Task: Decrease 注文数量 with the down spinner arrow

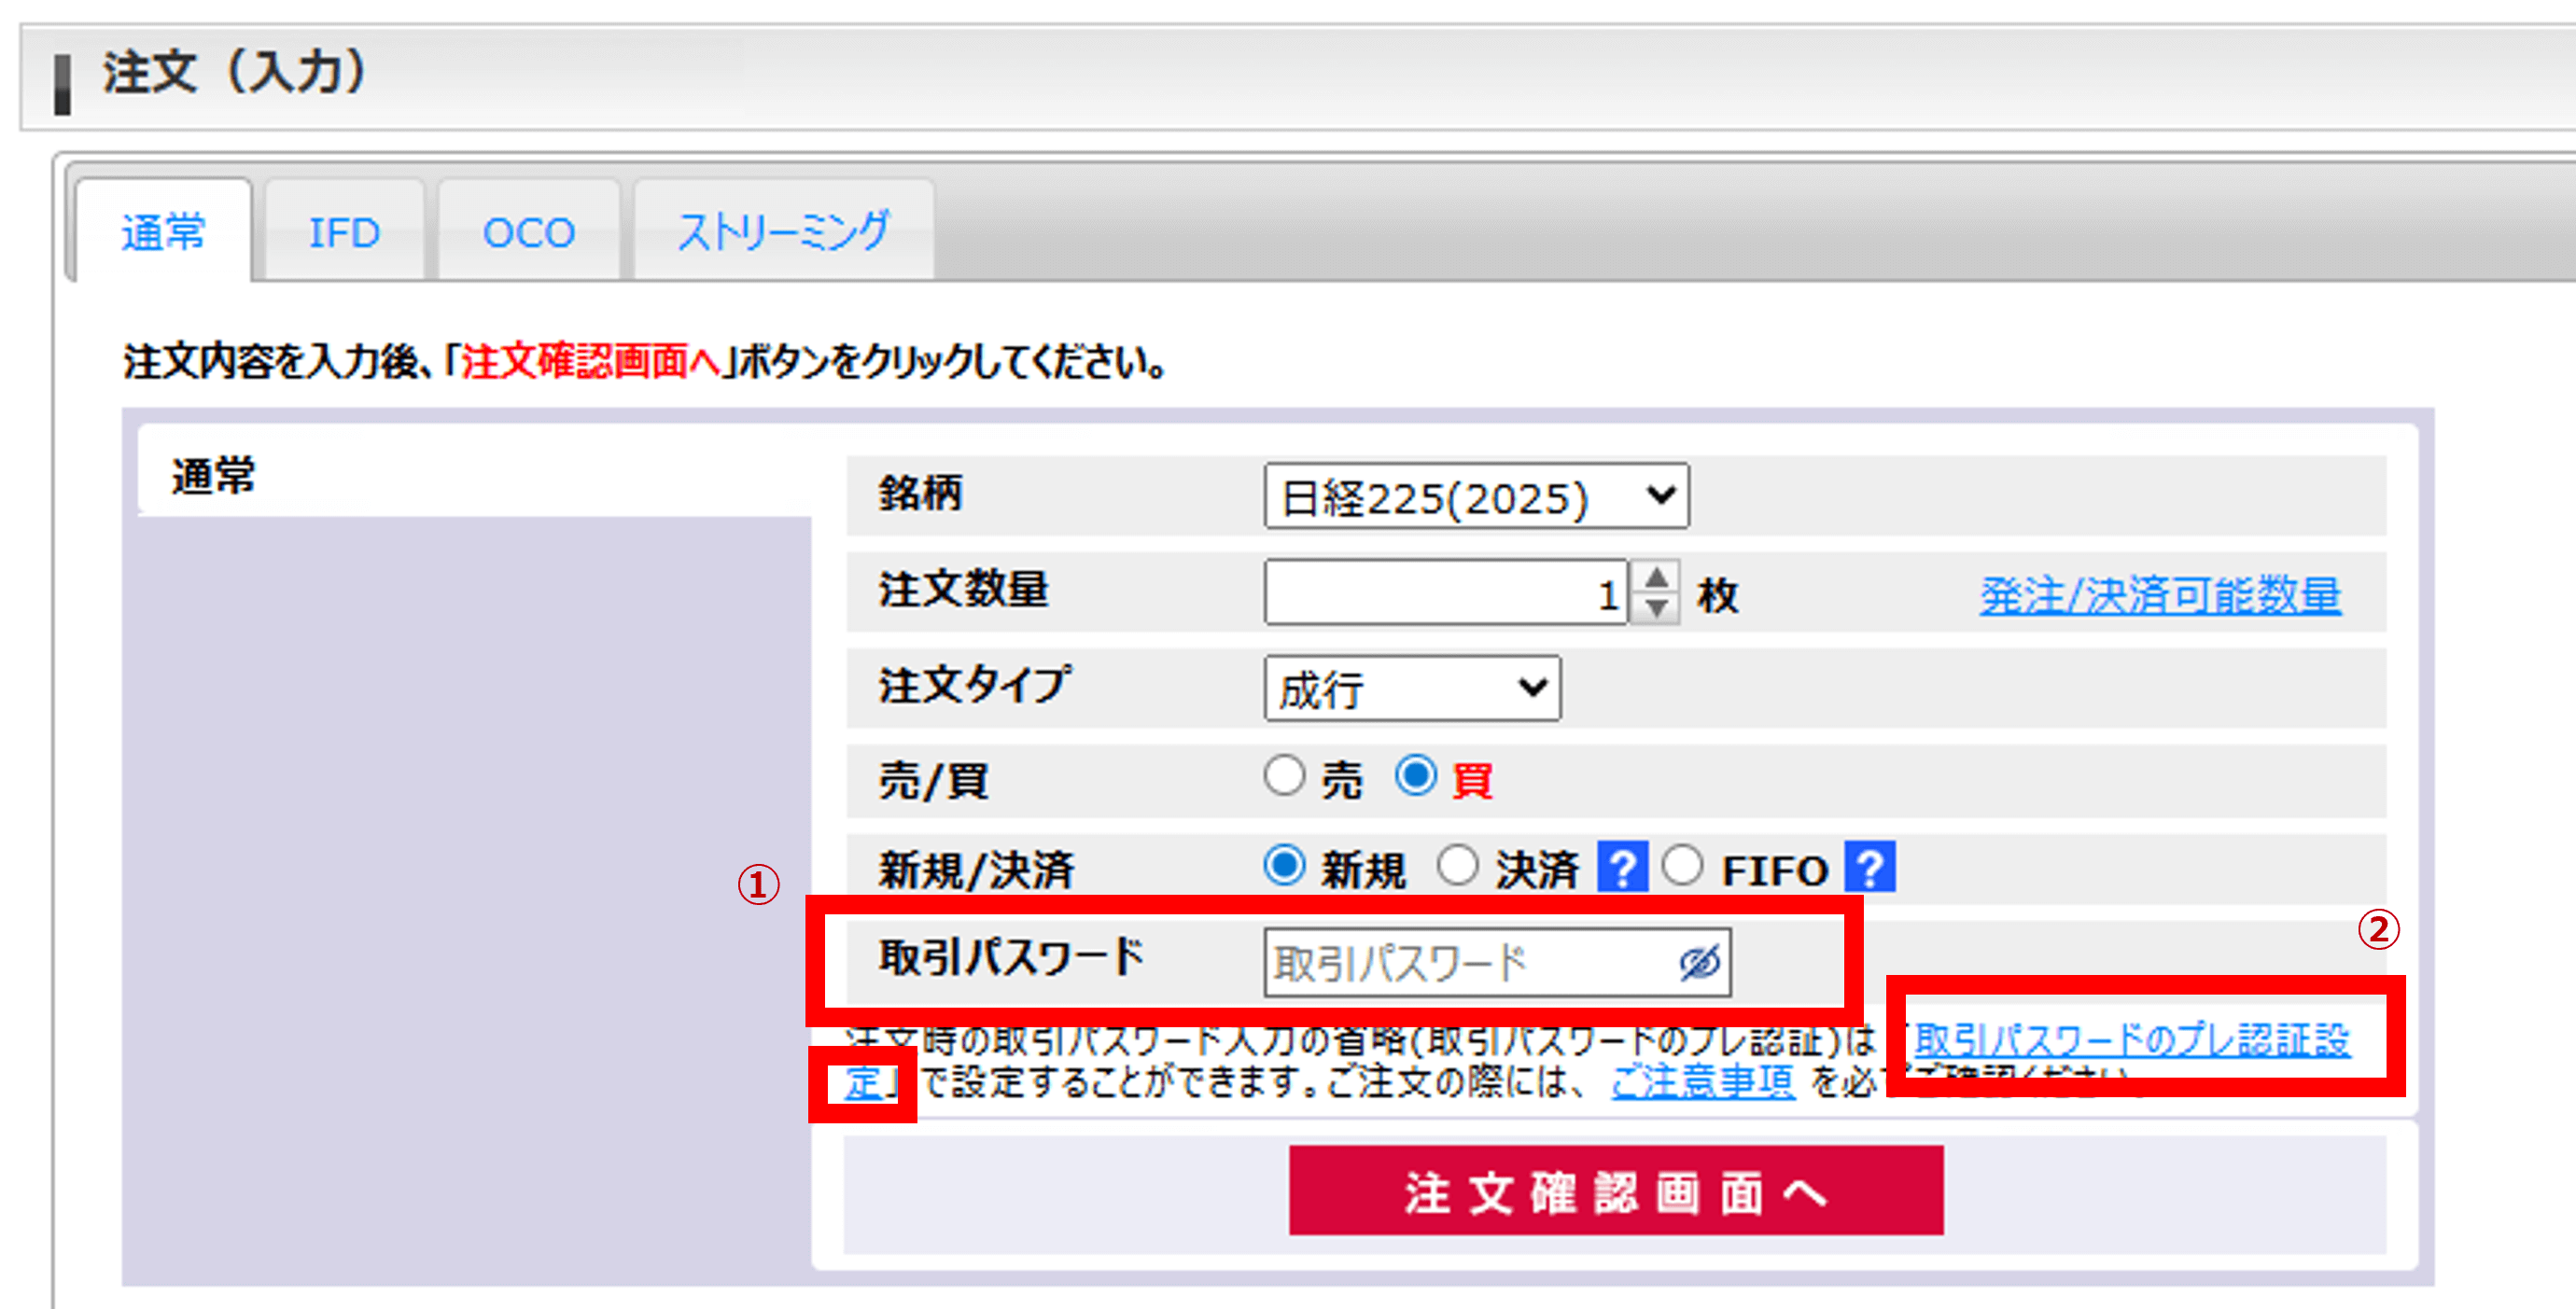Action: [1657, 606]
